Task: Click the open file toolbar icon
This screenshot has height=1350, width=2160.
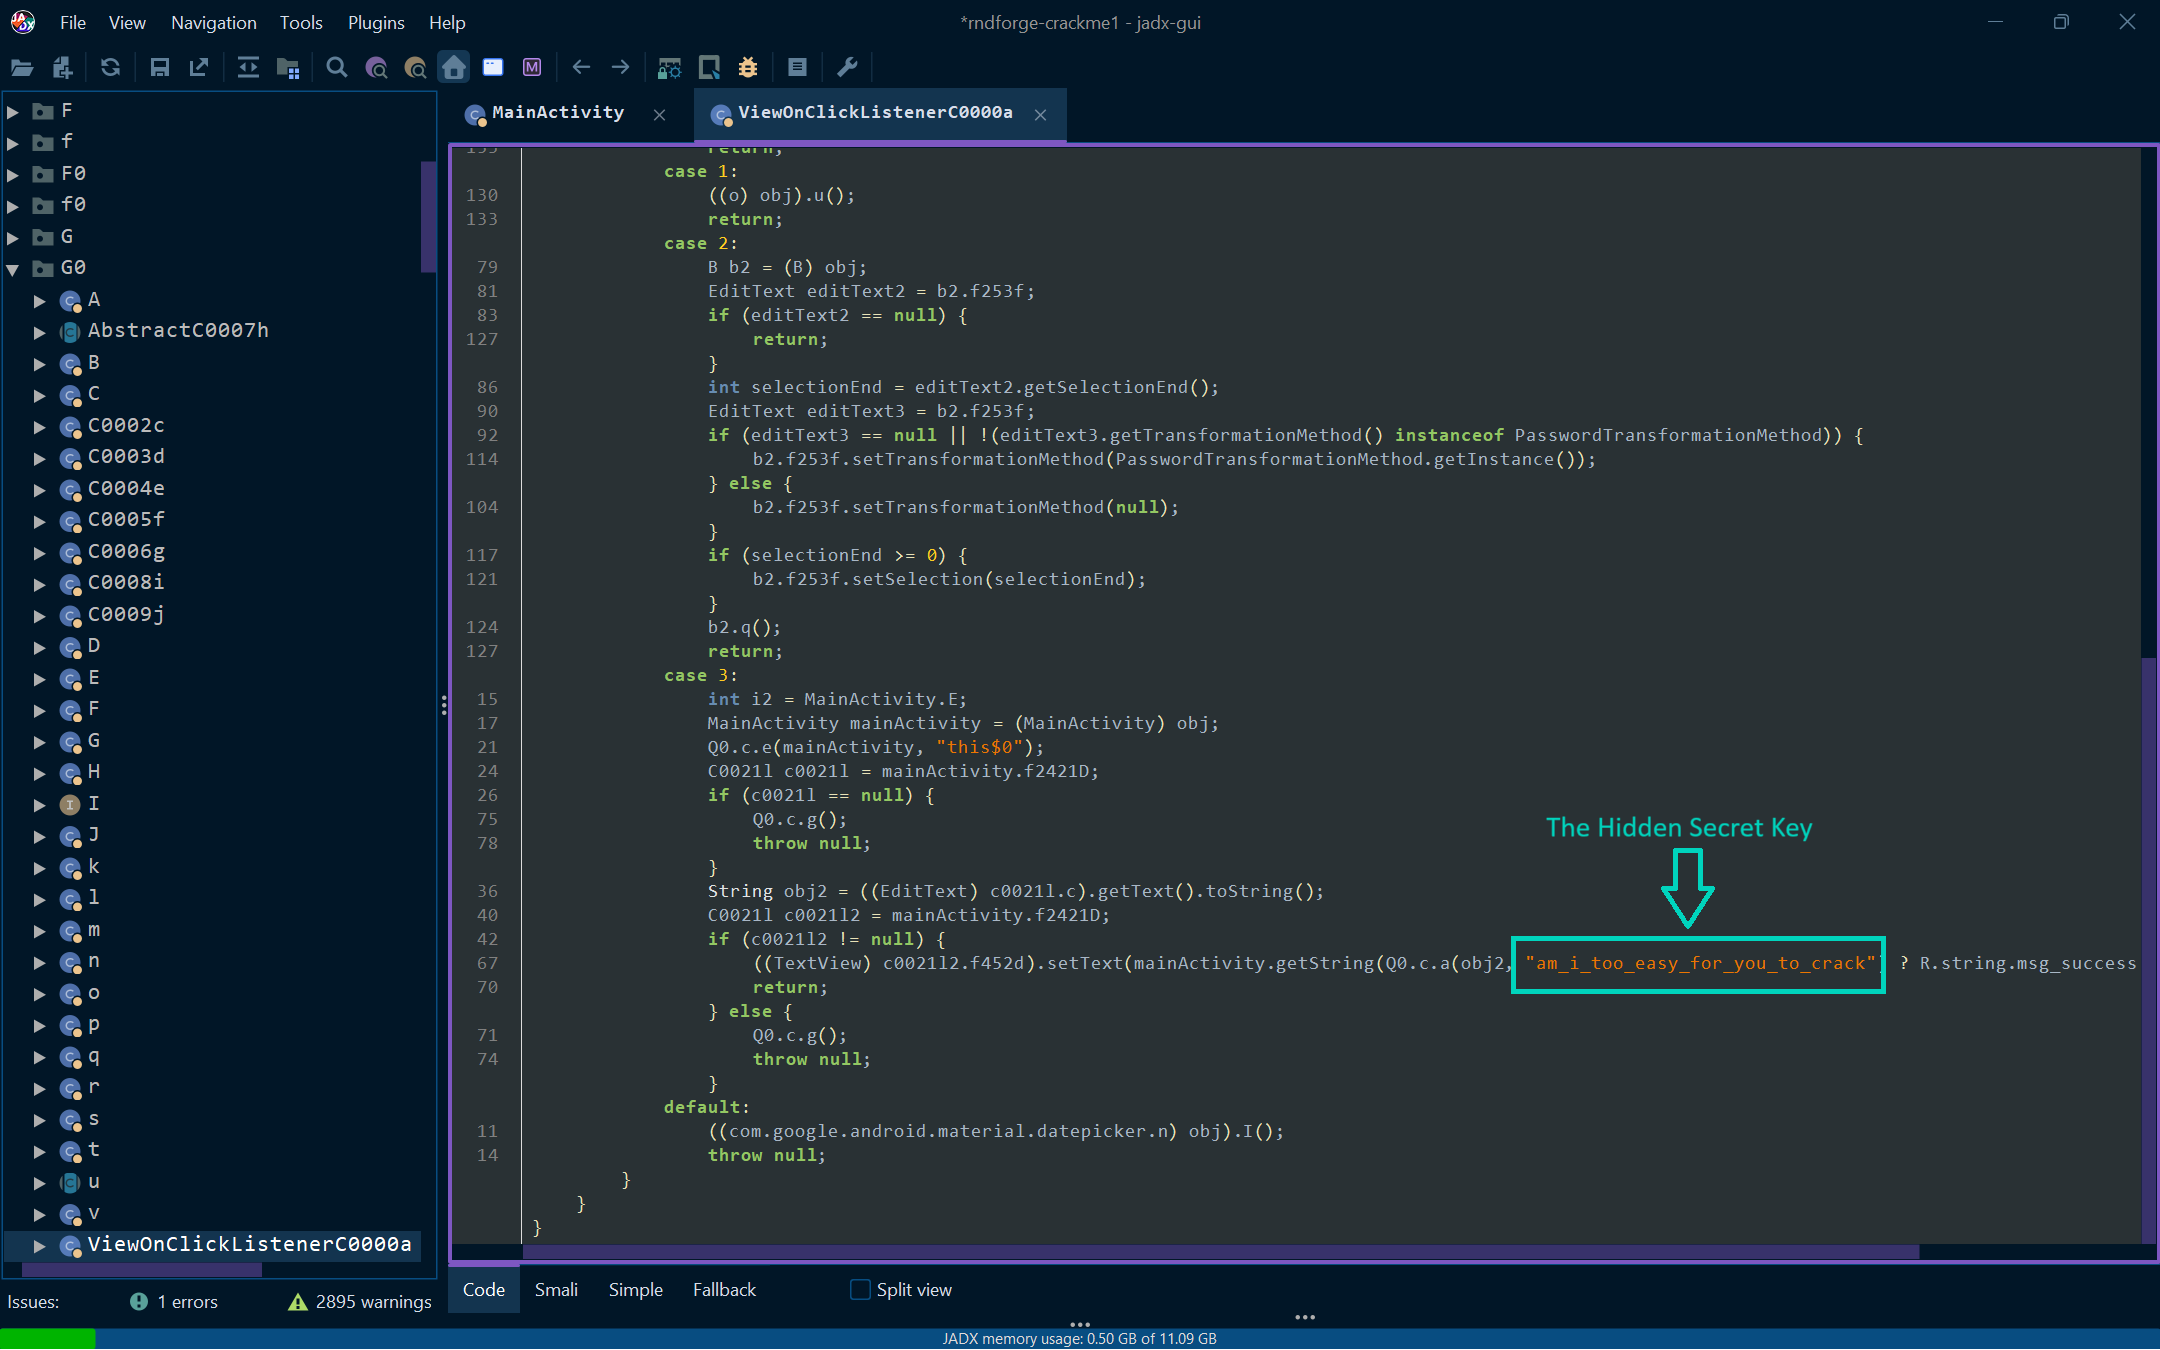Action: click(22, 67)
